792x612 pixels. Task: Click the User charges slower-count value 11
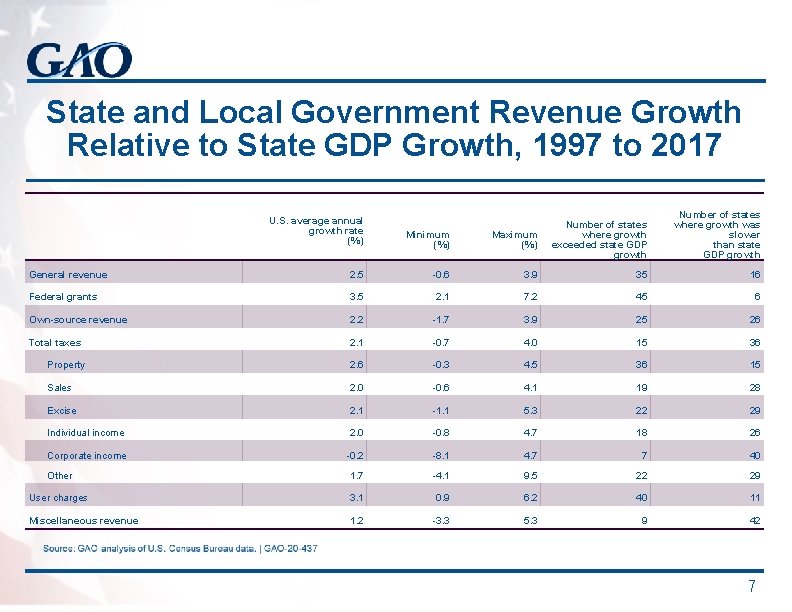coord(755,498)
